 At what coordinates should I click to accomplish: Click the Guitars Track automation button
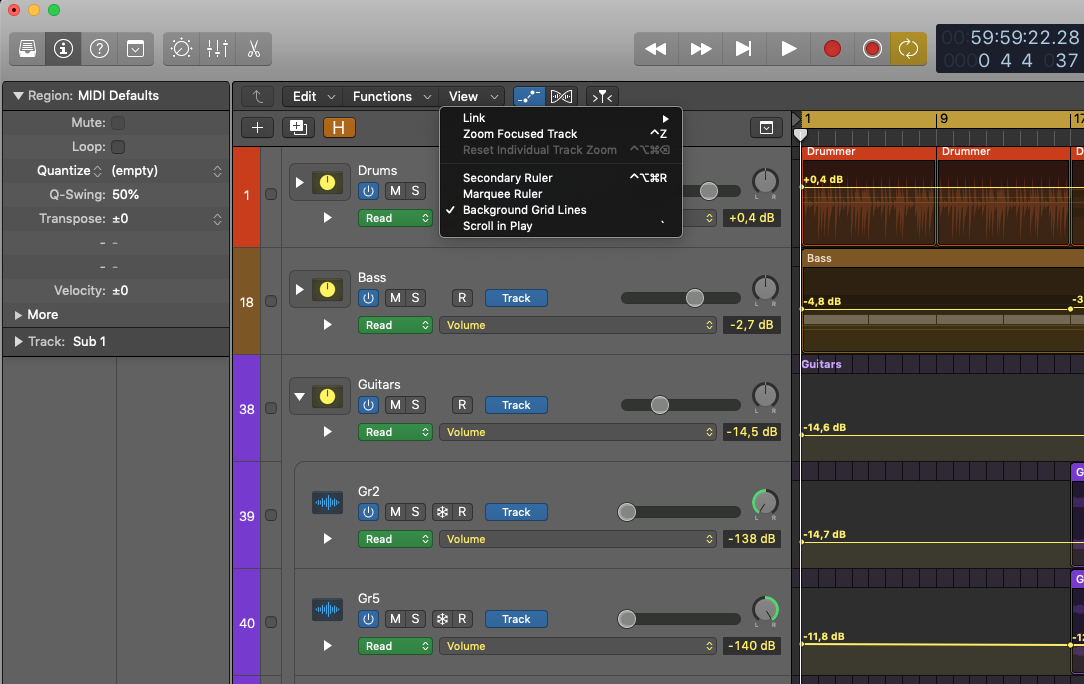pyautogui.click(x=516, y=405)
